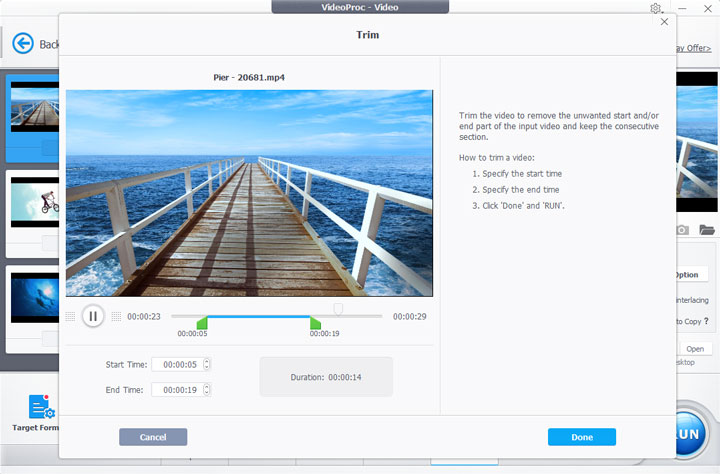Click the Start Time stepper arrows

(207, 364)
